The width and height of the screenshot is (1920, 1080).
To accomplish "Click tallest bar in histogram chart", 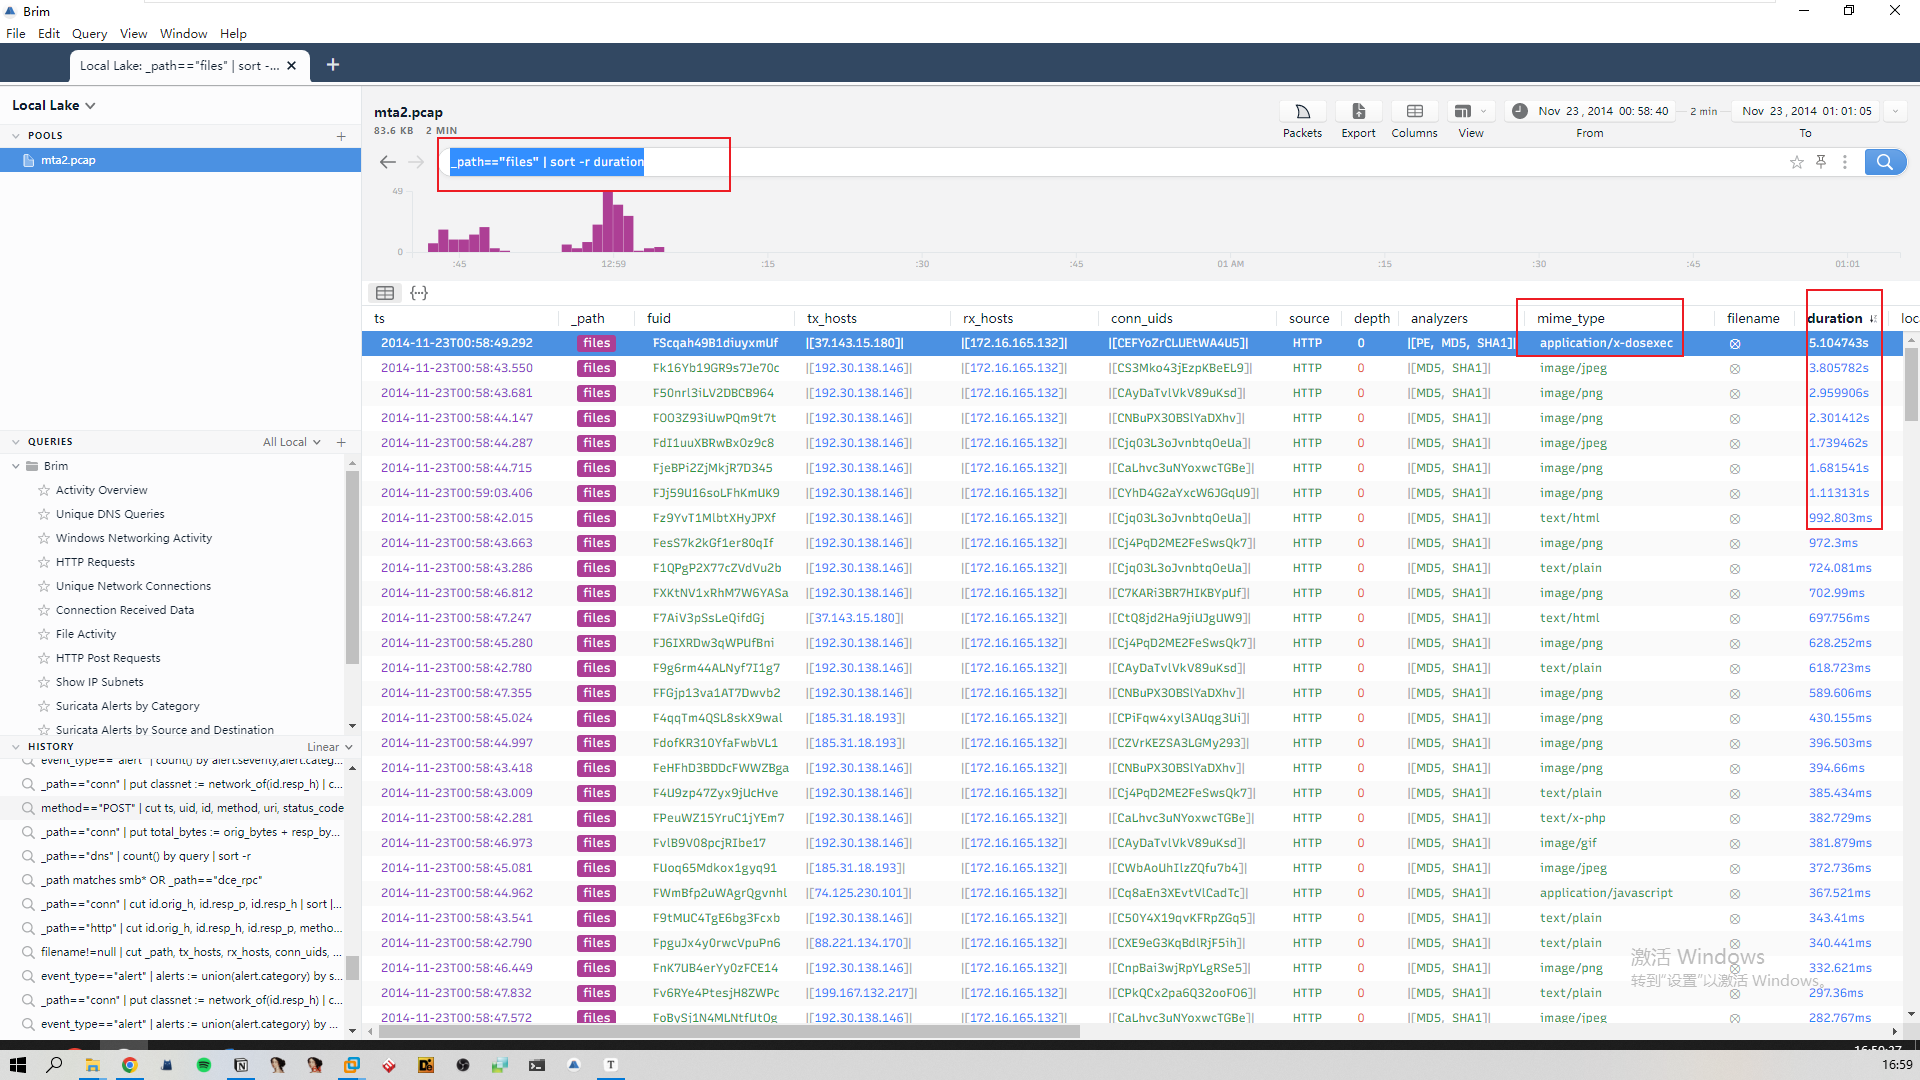I will coord(607,222).
